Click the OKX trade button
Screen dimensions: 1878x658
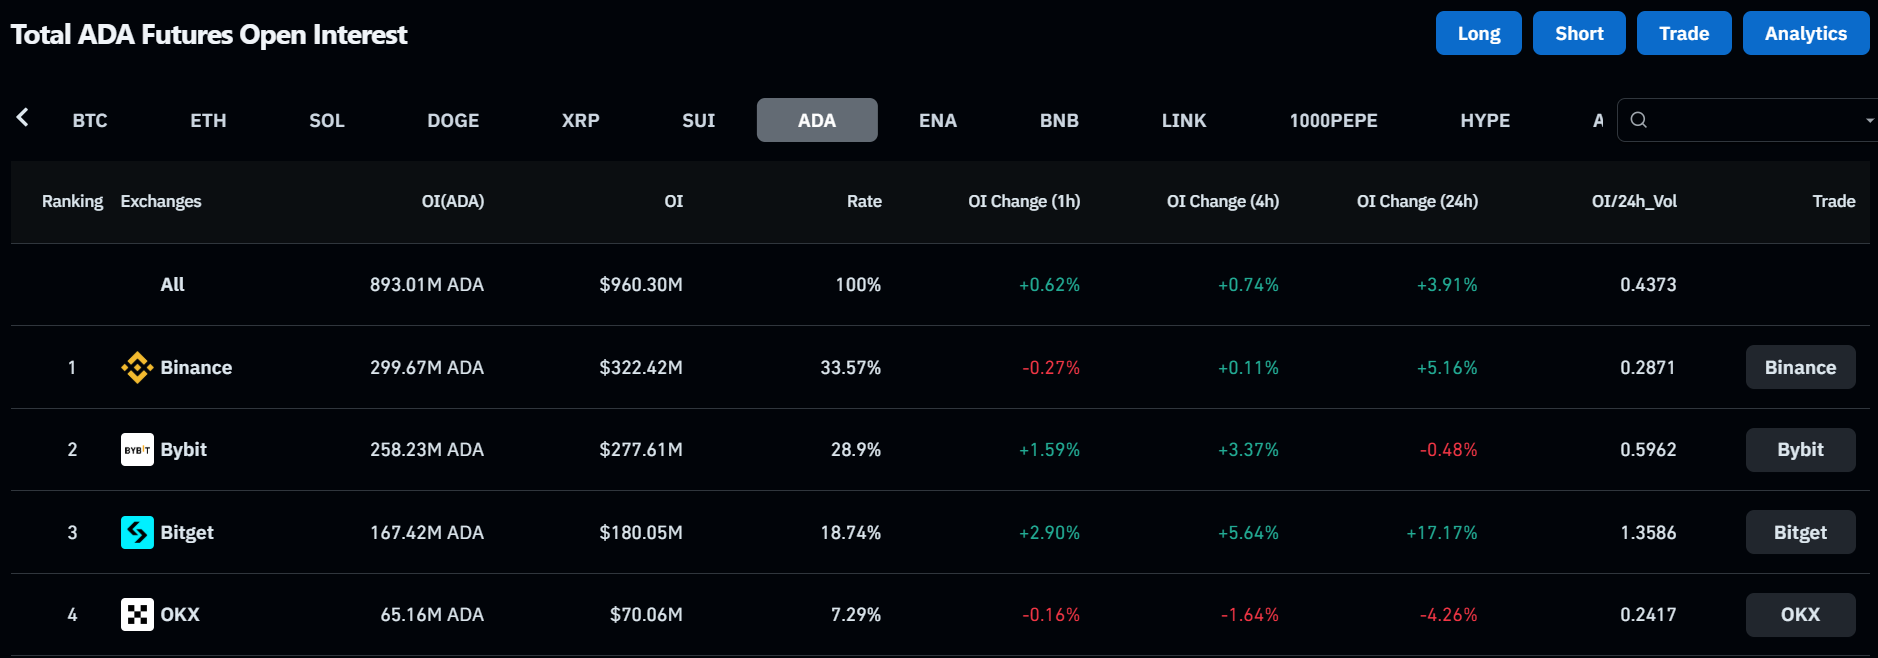click(x=1800, y=615)
